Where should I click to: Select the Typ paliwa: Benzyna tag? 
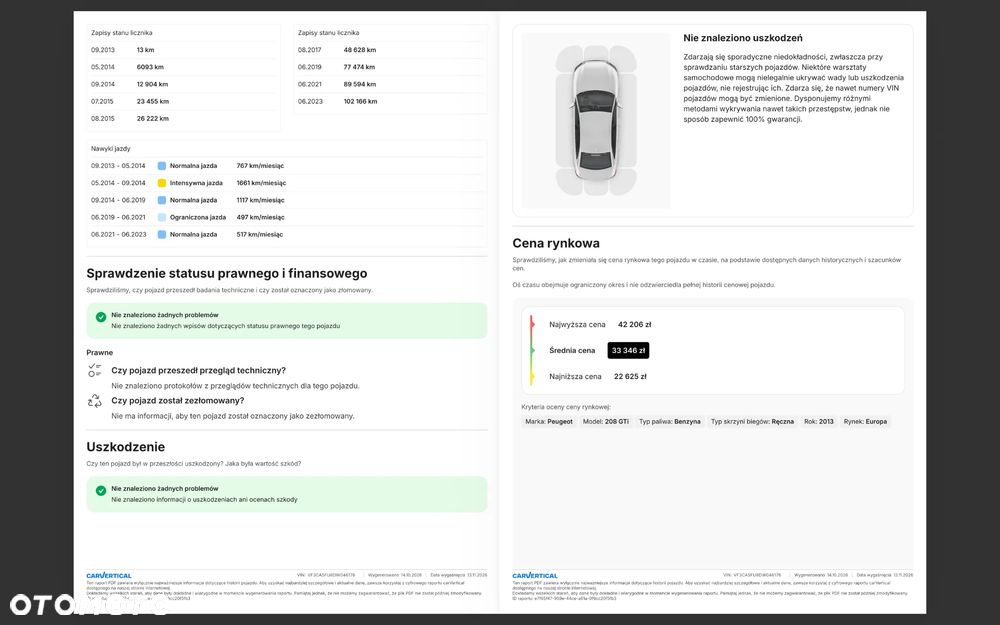670,422
